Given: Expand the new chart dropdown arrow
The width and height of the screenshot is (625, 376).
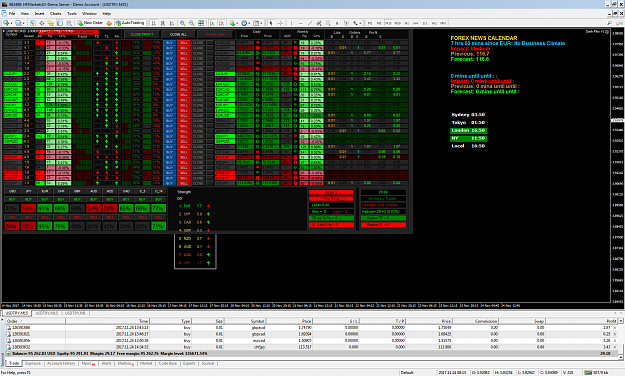Looking at the screenshot, I should pyautogui.click(x=12, y=23).
